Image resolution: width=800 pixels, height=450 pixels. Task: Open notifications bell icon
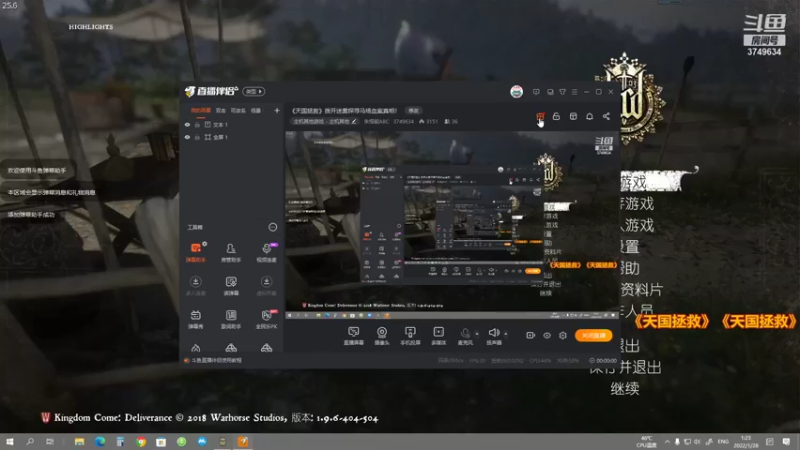[589, 116]
